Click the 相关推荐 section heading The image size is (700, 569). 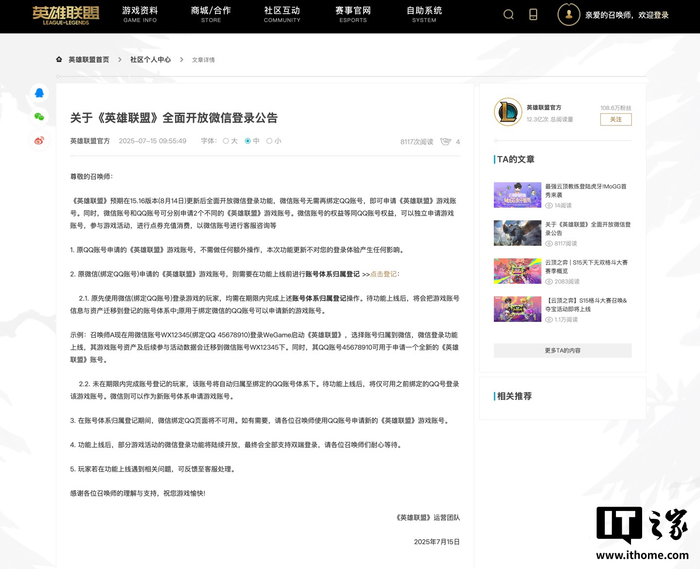coord(514,396)
